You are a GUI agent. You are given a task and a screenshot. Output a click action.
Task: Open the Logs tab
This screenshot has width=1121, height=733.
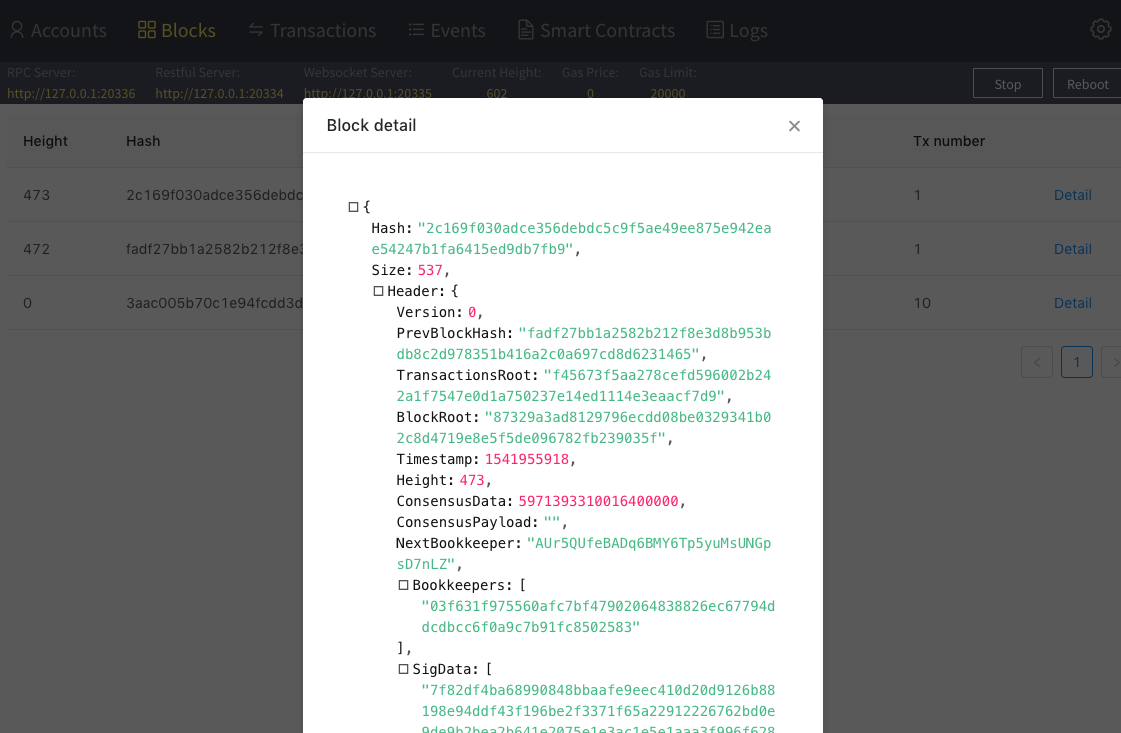pyautogui.click(x=737, y=30)
